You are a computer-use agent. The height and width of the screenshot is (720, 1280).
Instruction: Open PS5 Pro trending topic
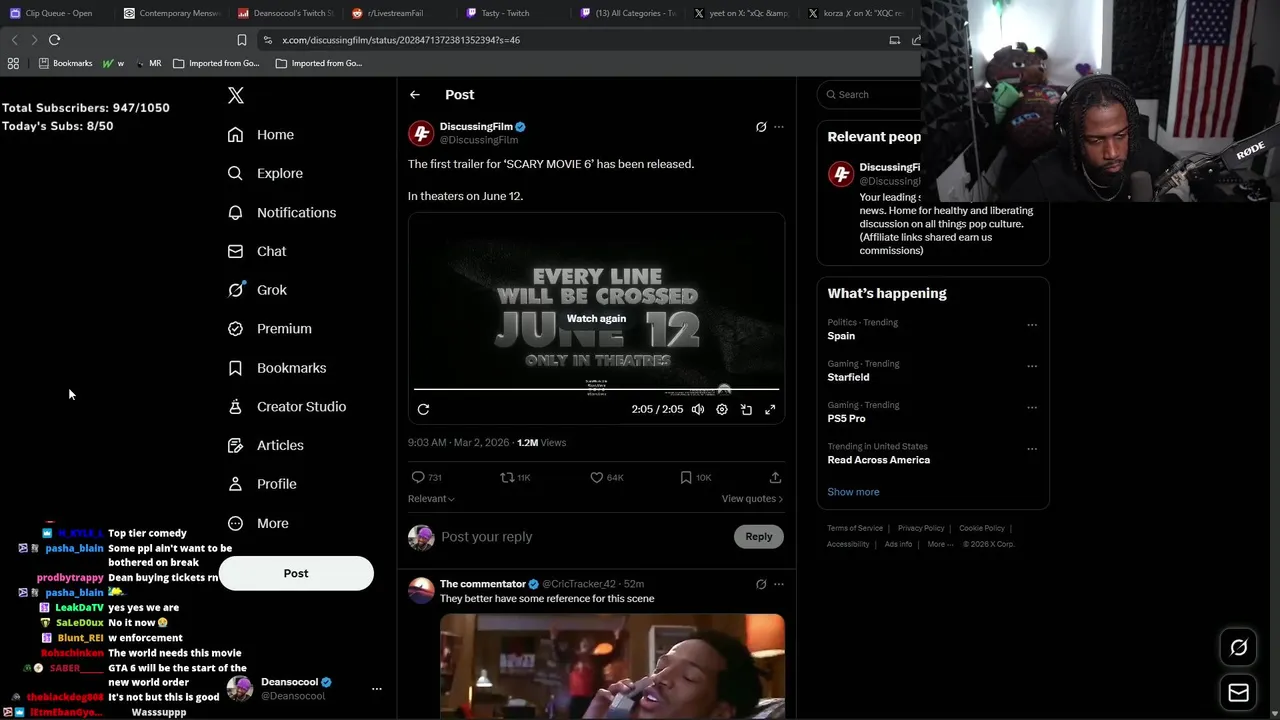(x=846, y=419)
